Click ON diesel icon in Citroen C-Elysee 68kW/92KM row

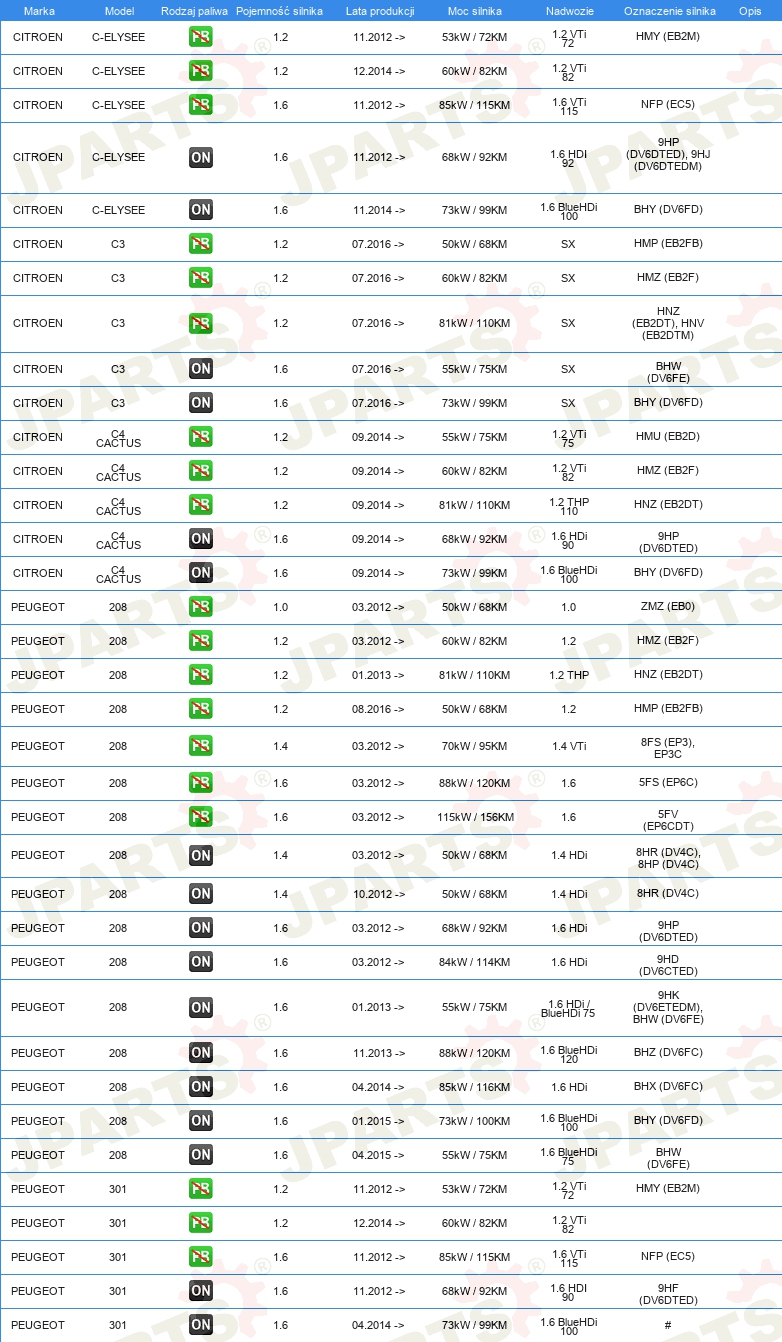tap(201, 157)
